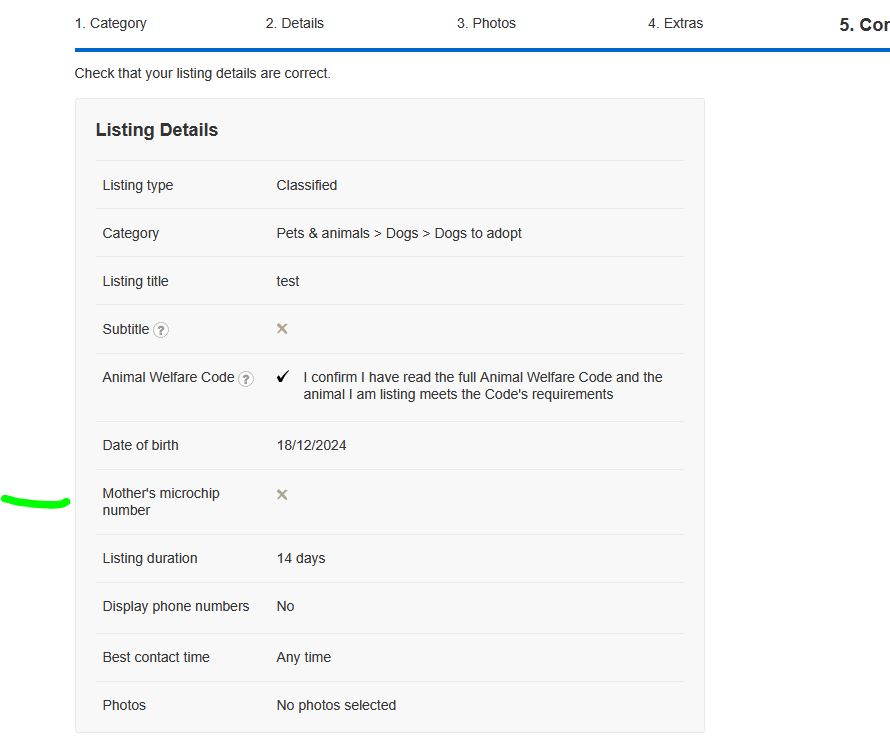Viewport: 890px width, 743px height.
Task: Click the No photos selected text
Action: coord(336,705)
